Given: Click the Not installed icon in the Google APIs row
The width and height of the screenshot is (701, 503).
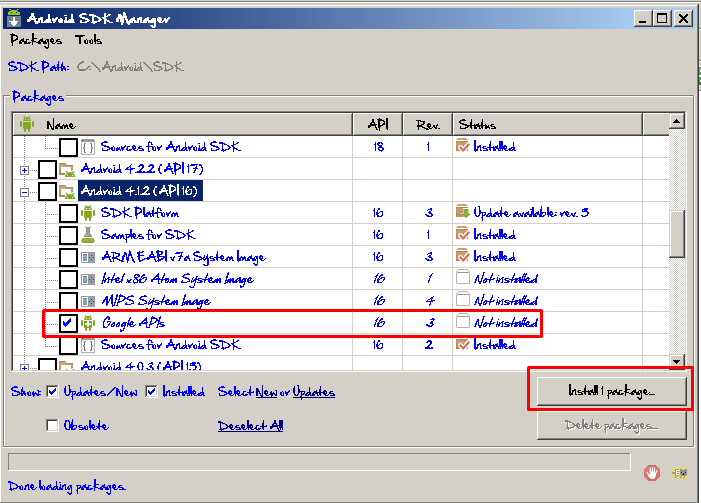Looking at the screenshot, I should (x=463, y=321).
